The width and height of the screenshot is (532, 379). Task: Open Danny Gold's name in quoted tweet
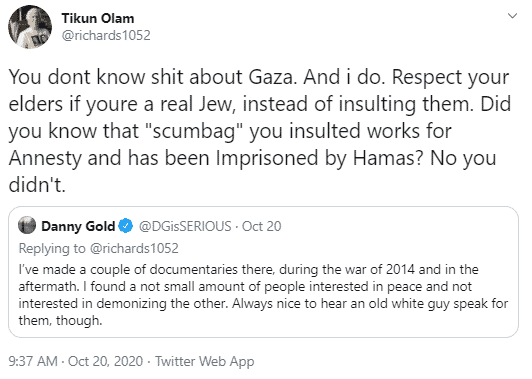pyautogui.click(x=78, y=226)
